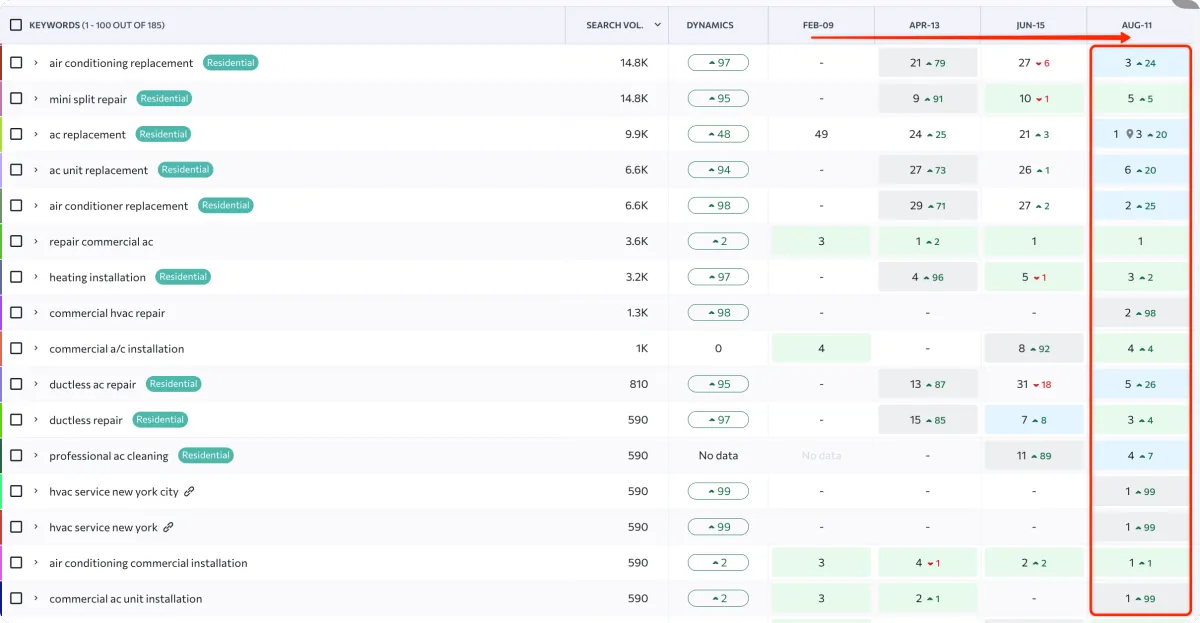
Task: Check the 'ac unit replacement' checkbox
Action: coord(16,170)
